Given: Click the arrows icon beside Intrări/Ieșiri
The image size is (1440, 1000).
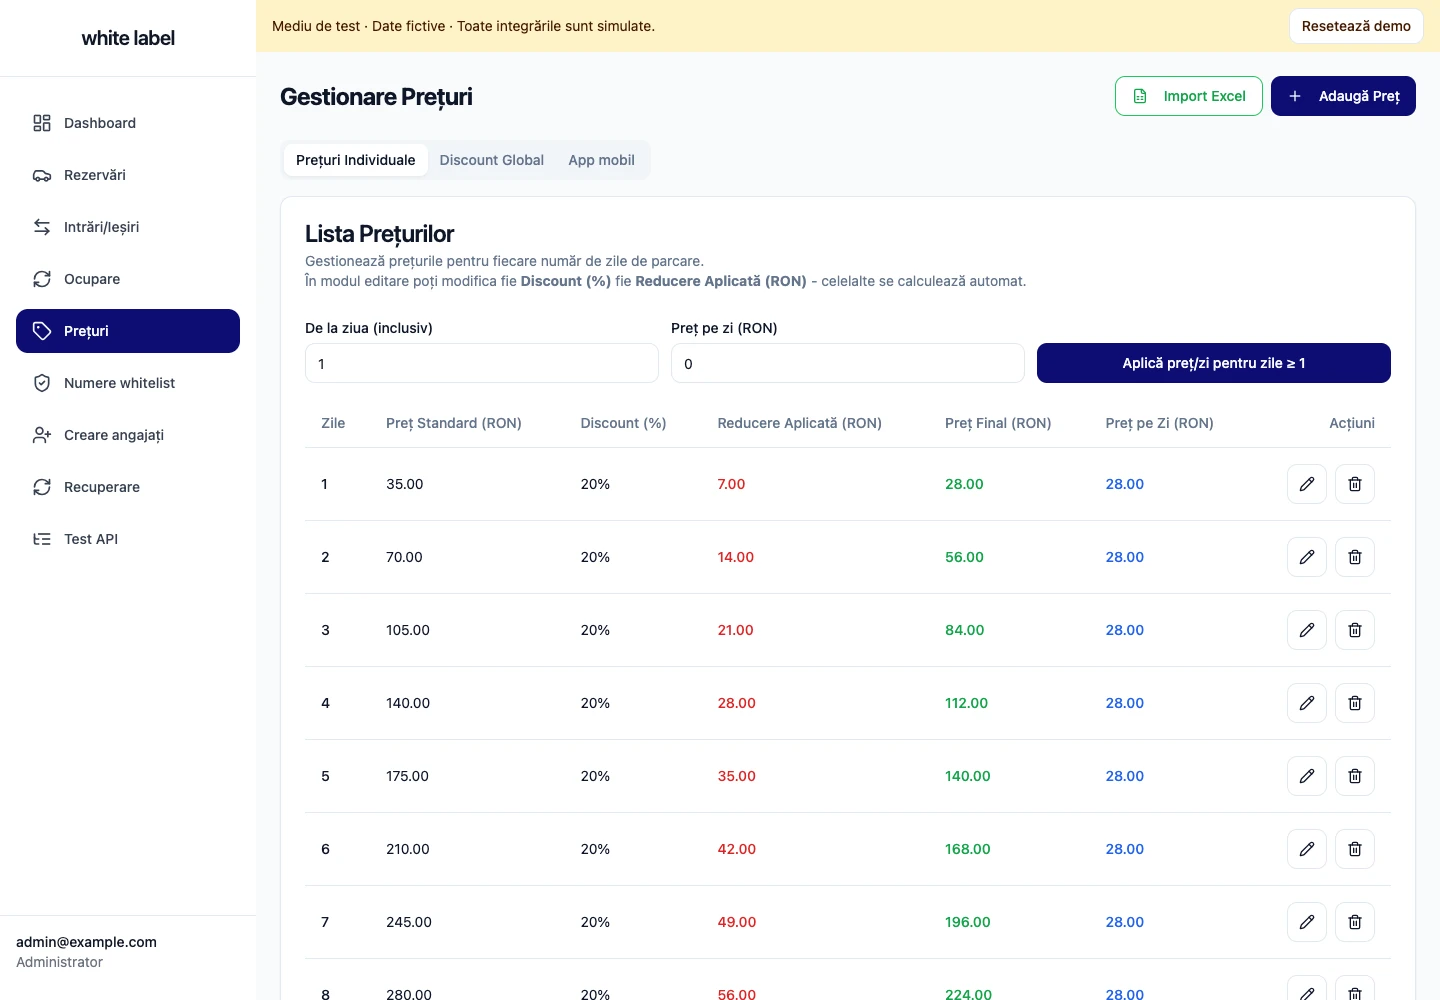Looking at the screenshot, I should pyautogui.click(x=42, y=227).
